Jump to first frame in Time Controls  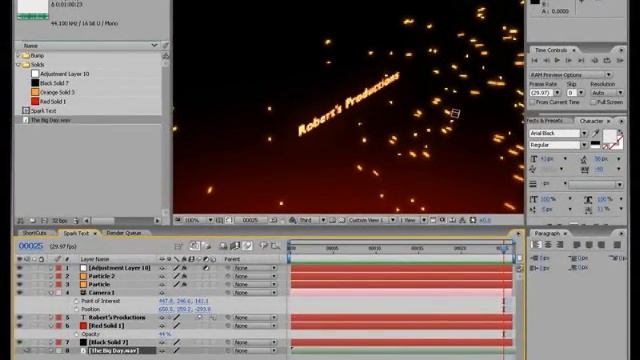click(534, 60)
